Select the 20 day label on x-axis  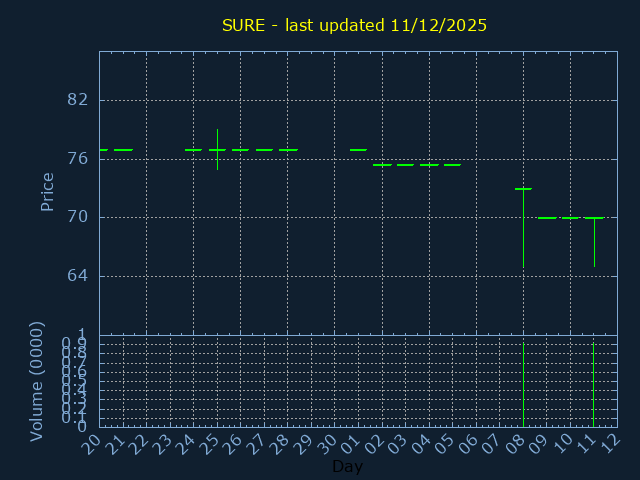tap(91, 442)
